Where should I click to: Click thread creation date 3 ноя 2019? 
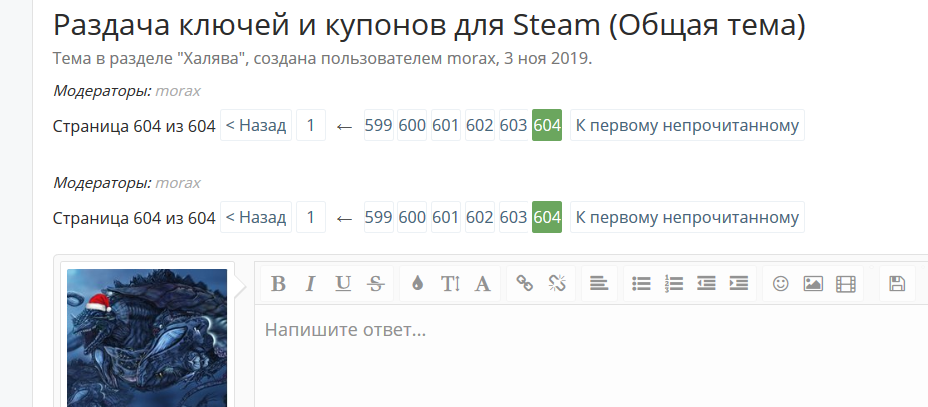point(546,59)
